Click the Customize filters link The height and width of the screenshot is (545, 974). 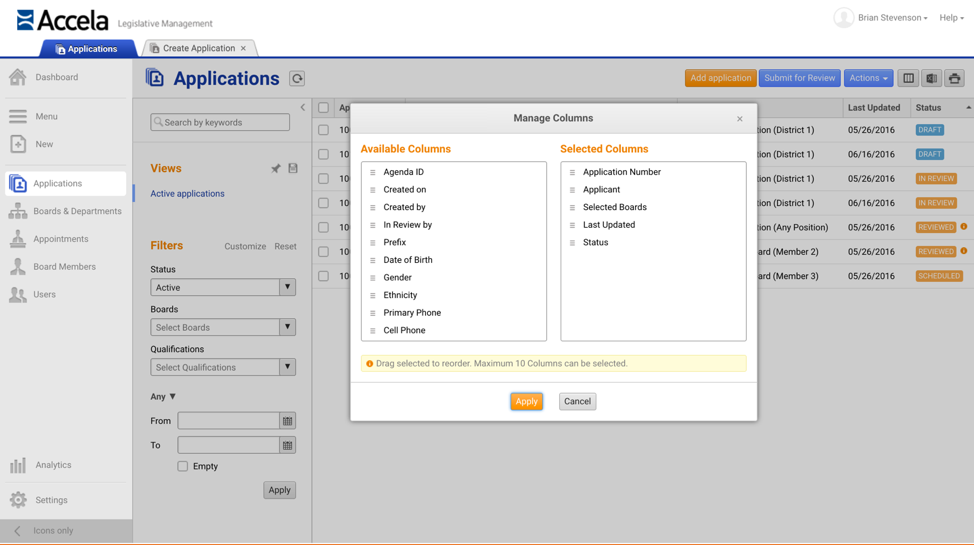tap(245, 246)
